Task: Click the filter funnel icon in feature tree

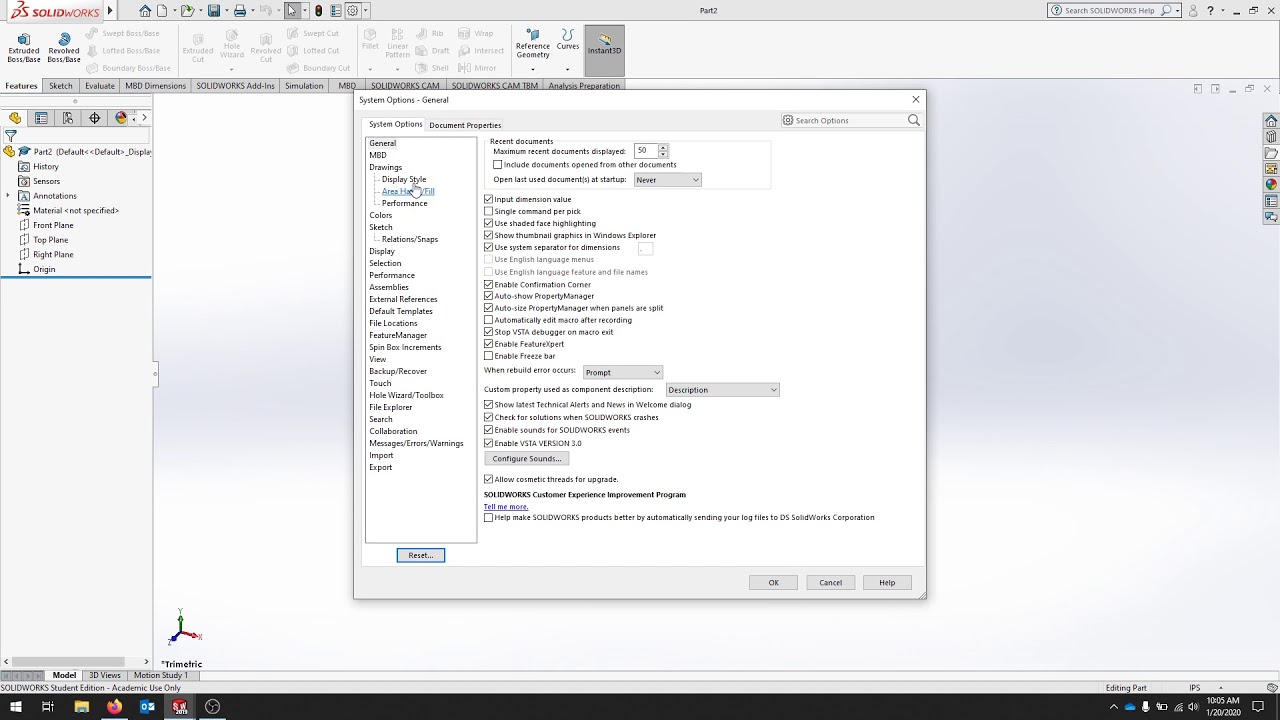Action: [x=11, y=136]
